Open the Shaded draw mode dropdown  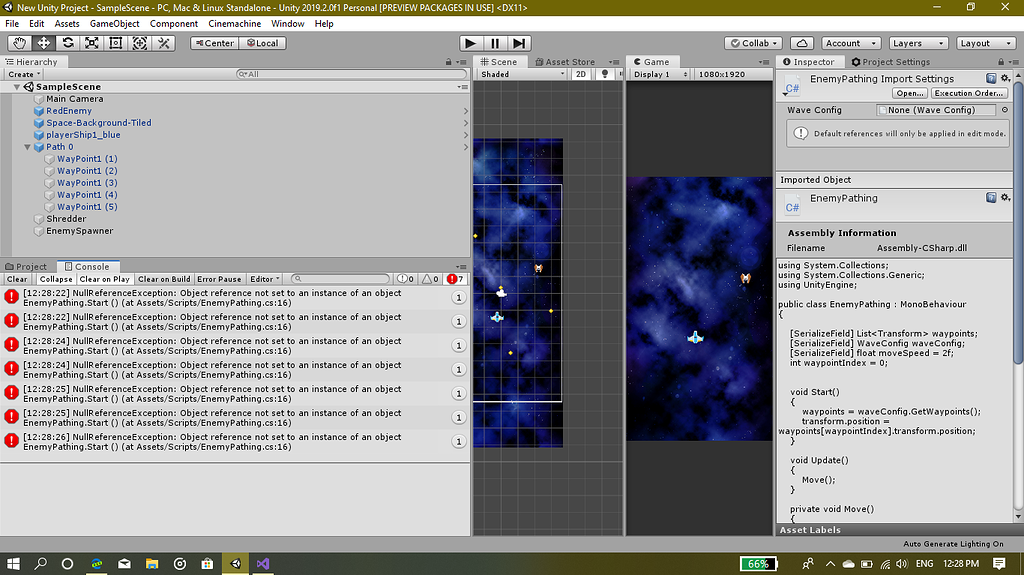521,75
